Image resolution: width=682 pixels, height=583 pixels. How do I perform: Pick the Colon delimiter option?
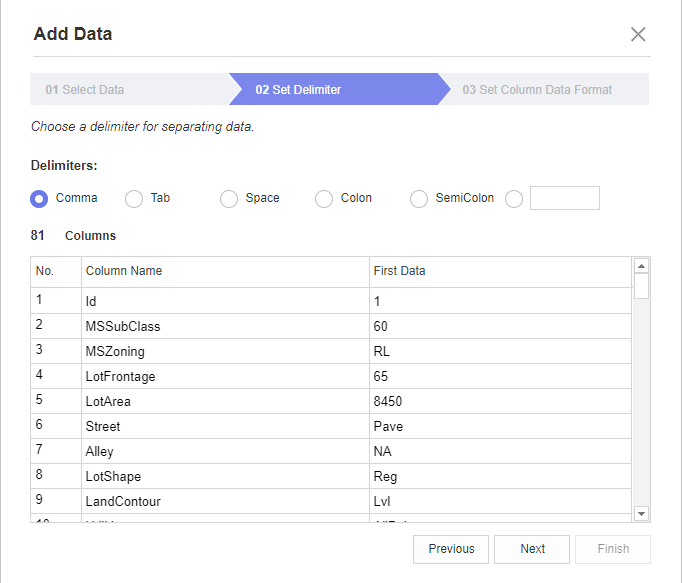[324, 199]
